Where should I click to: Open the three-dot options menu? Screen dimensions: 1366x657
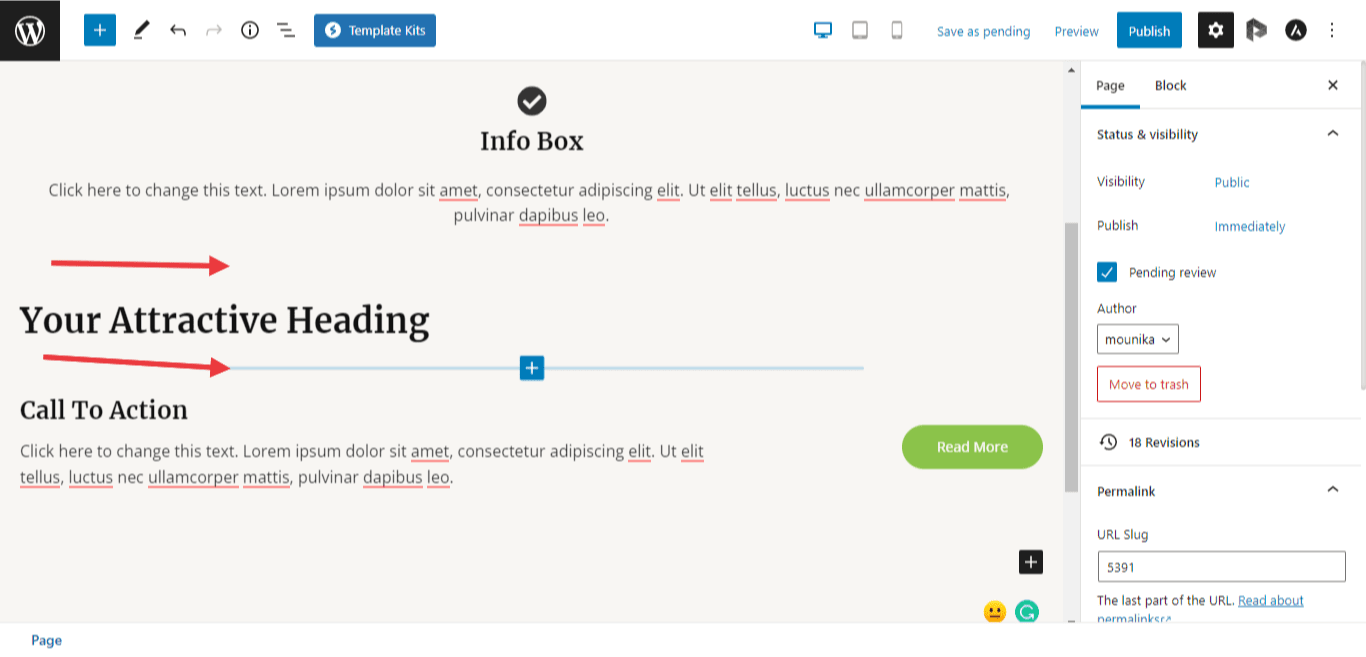1332,30
